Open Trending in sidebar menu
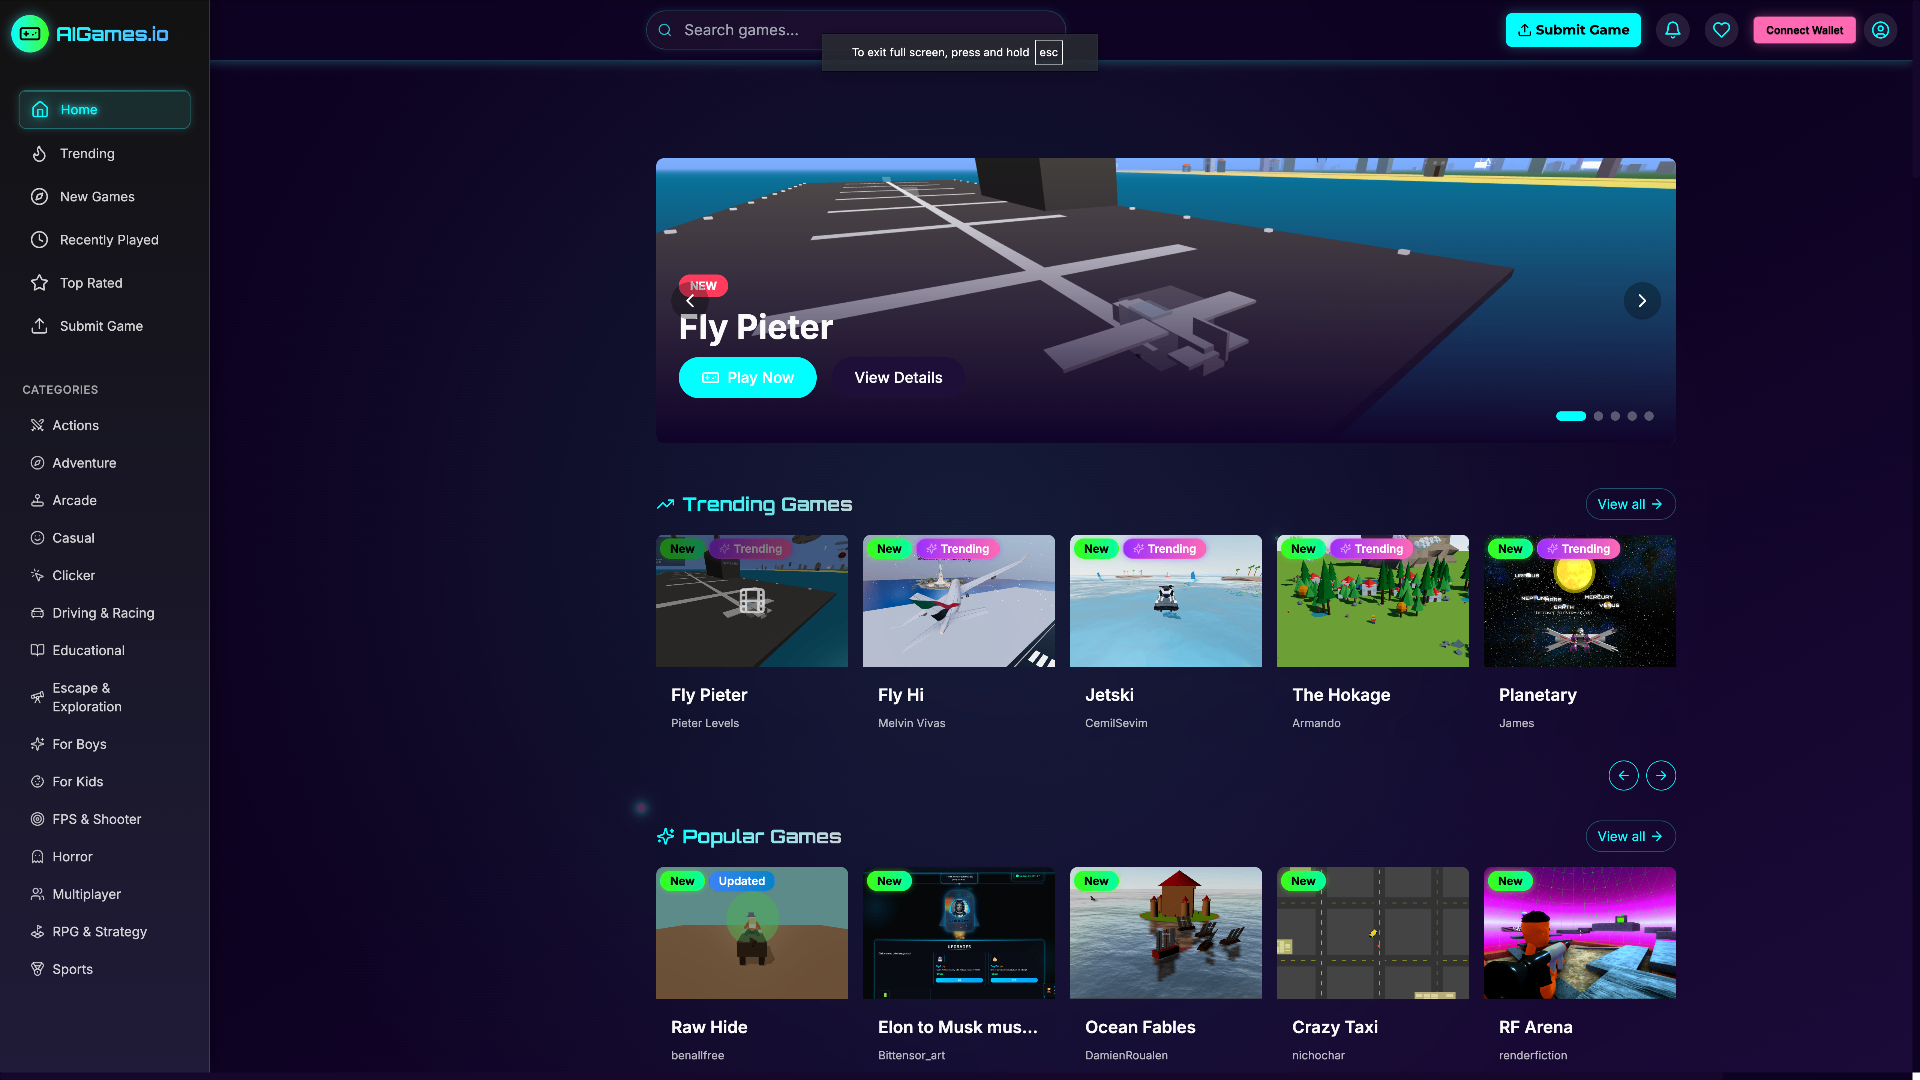The height and width of the screenshot is (1080, 1920). (105, 153)
